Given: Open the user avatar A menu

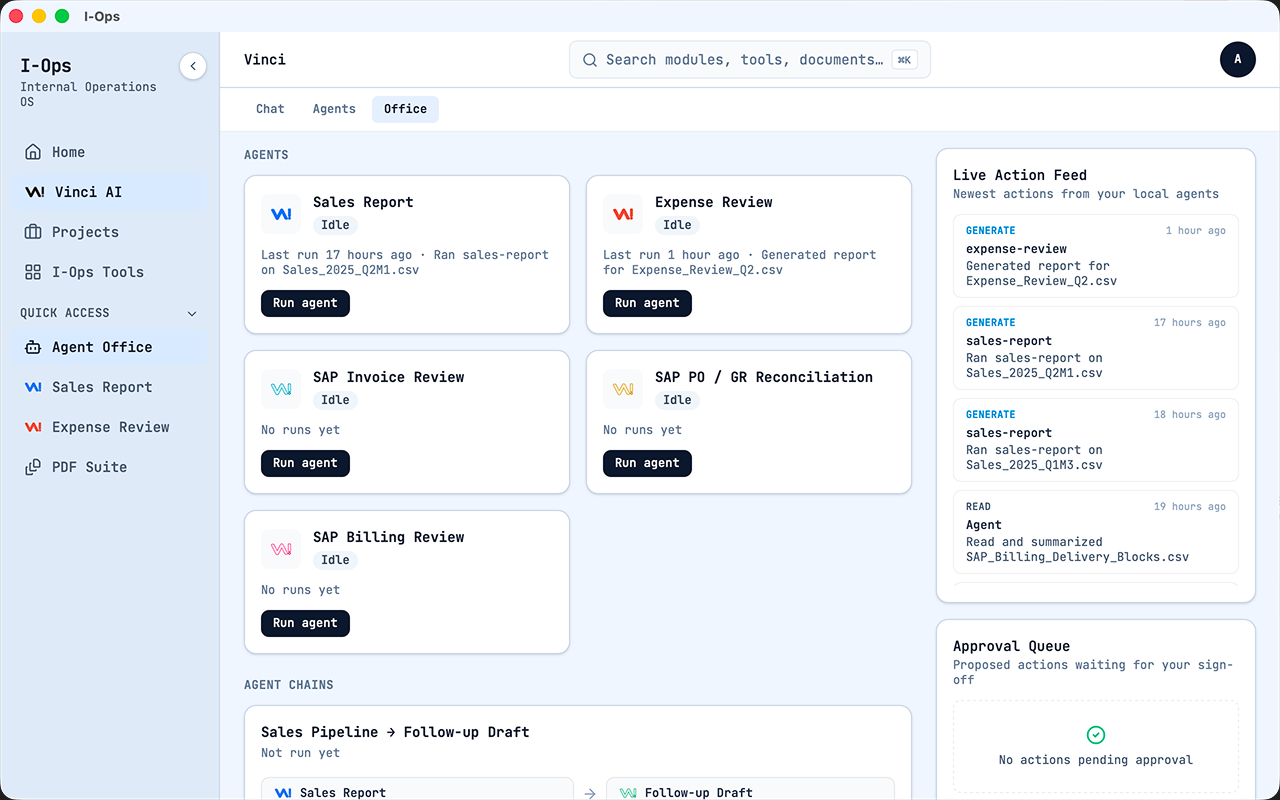Looking at the screenshot, I should click(1238, 59).
